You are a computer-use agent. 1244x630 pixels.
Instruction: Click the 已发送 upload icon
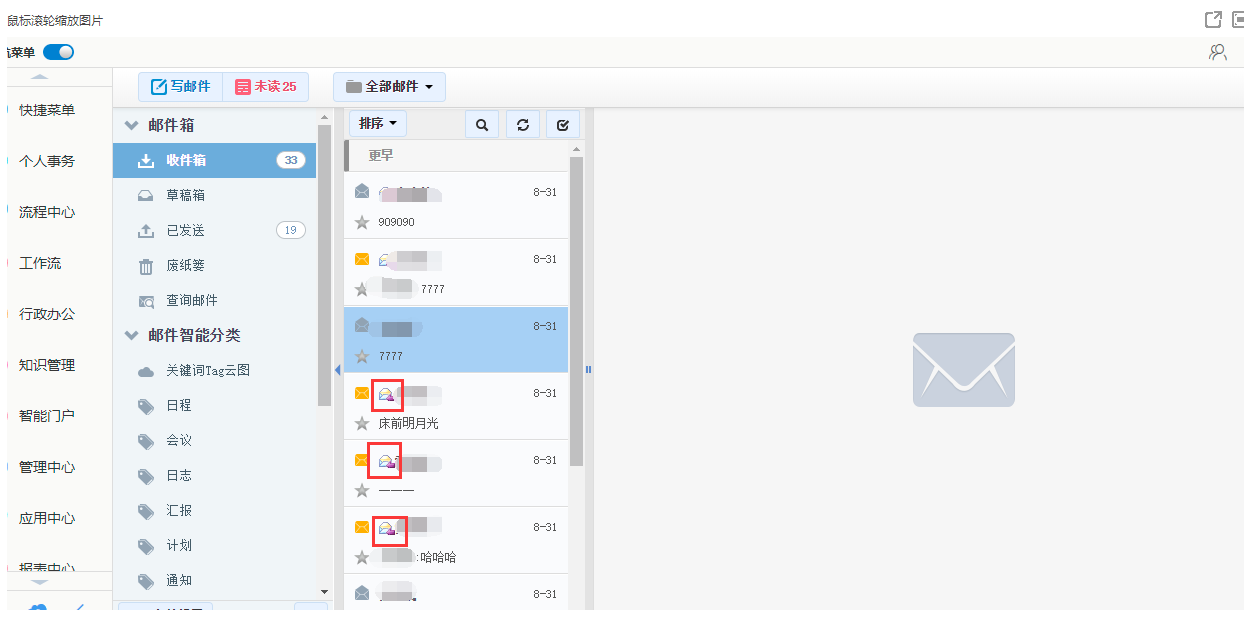tap(146, 231)
